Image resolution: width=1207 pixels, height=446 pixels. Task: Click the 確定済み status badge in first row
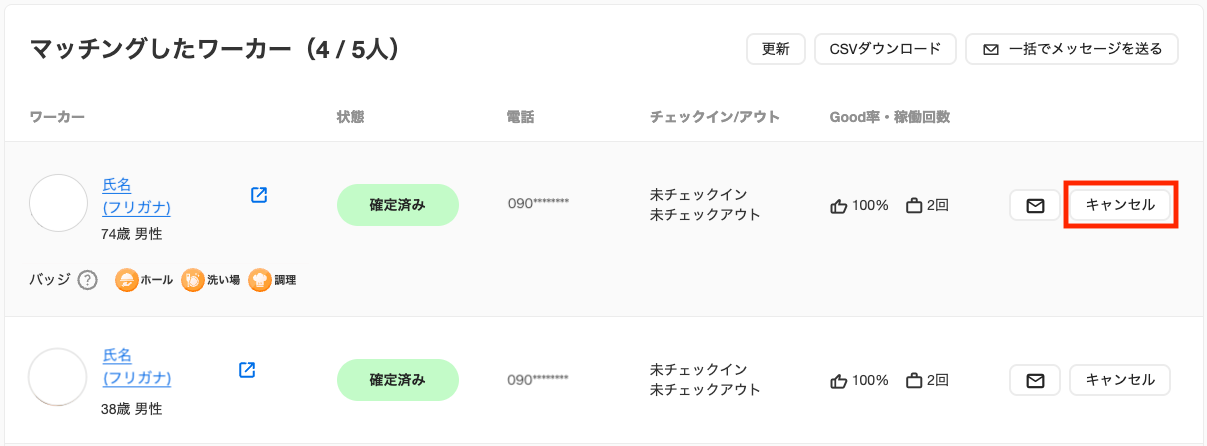pyautogui.click(x=398, y=205)
